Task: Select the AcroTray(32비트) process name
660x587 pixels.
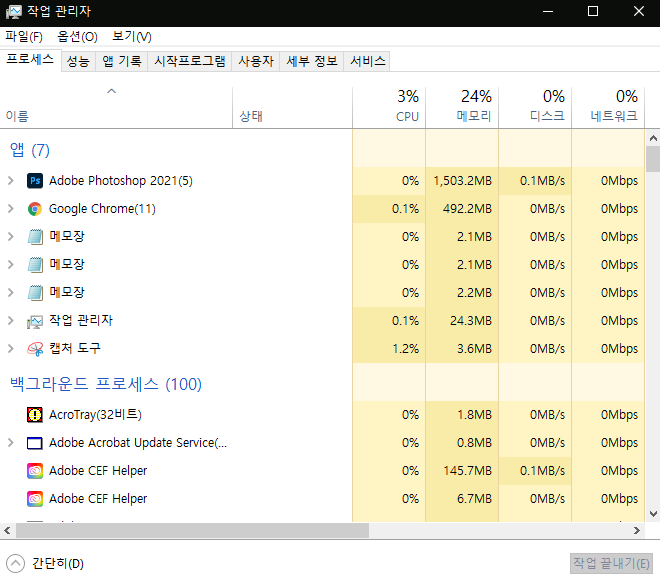Action: [96, 415]
